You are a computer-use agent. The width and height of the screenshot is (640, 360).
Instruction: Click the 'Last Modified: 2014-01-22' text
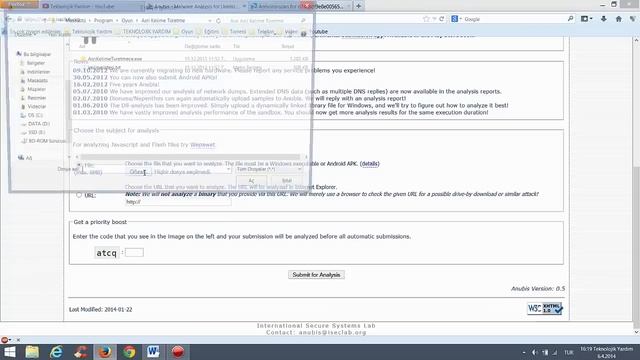click(100, 309)
